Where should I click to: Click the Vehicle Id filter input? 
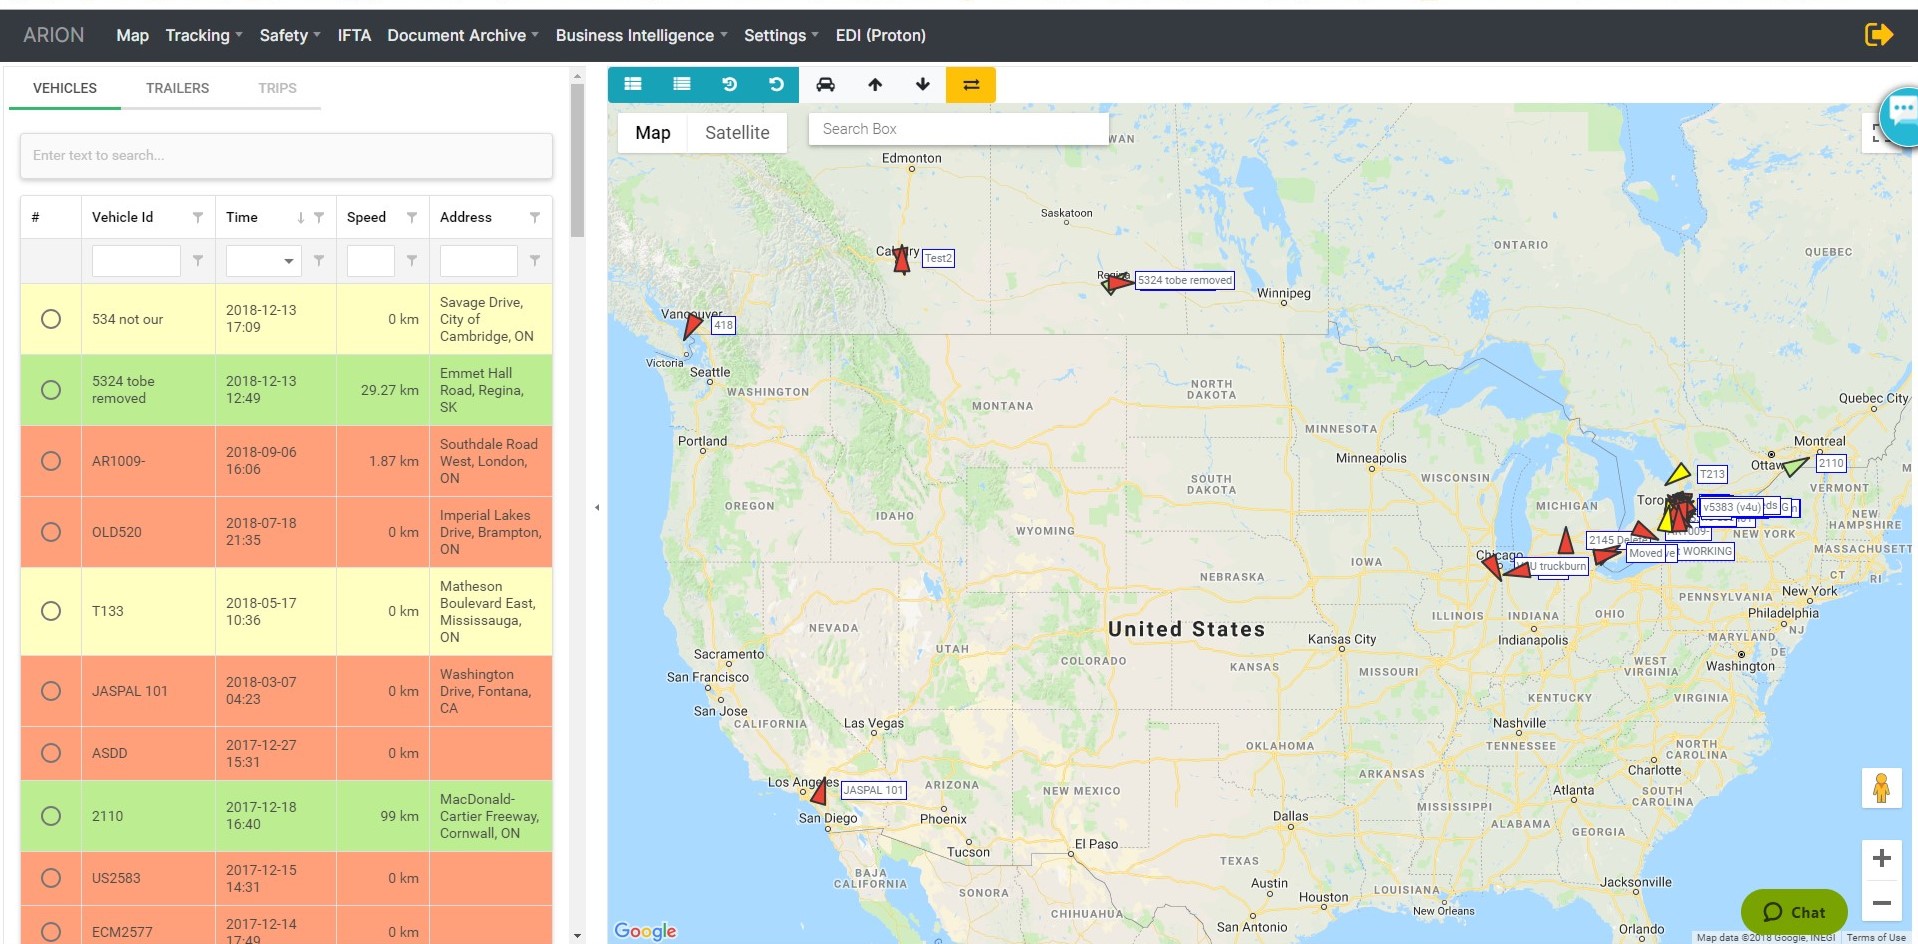pos(136,261)
